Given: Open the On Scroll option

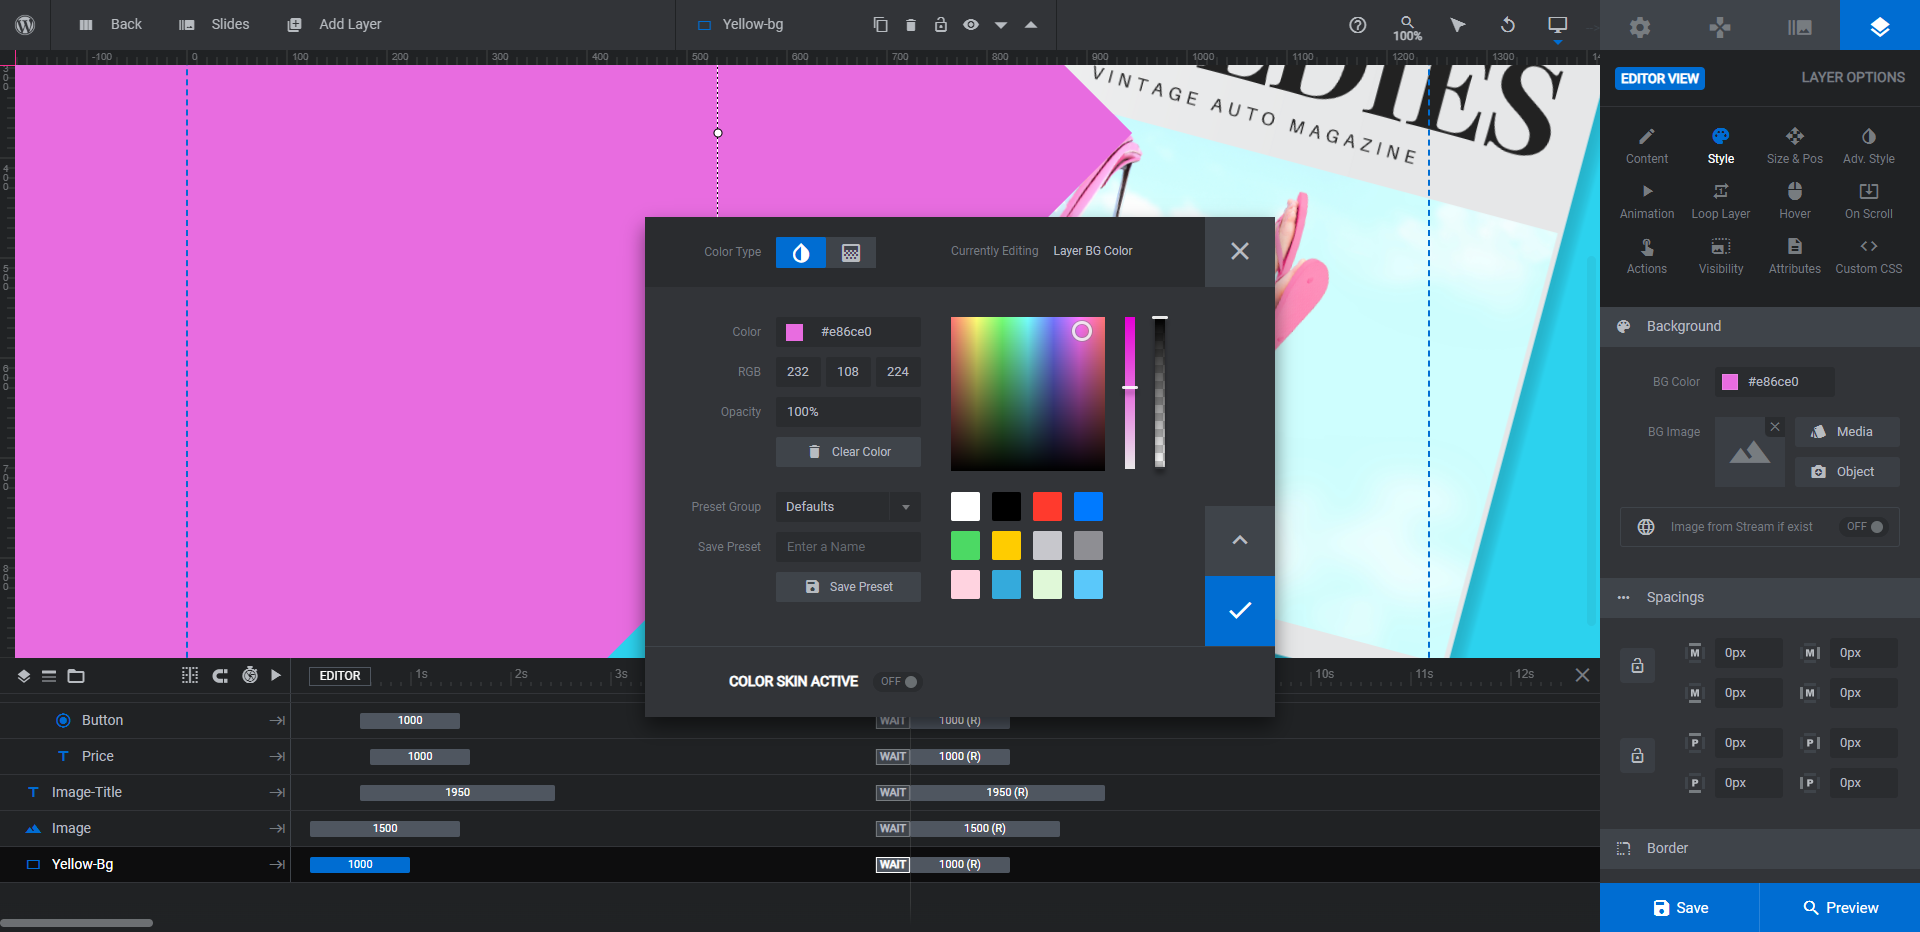Looking at the screenshot, I should (x=1869, y=201).
